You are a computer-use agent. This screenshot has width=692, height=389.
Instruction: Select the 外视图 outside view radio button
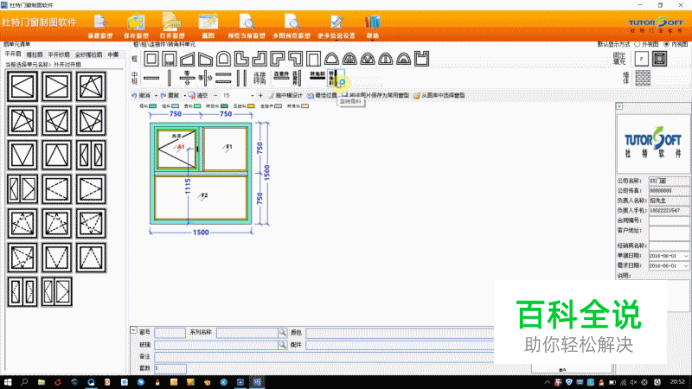tap(637, 44)
